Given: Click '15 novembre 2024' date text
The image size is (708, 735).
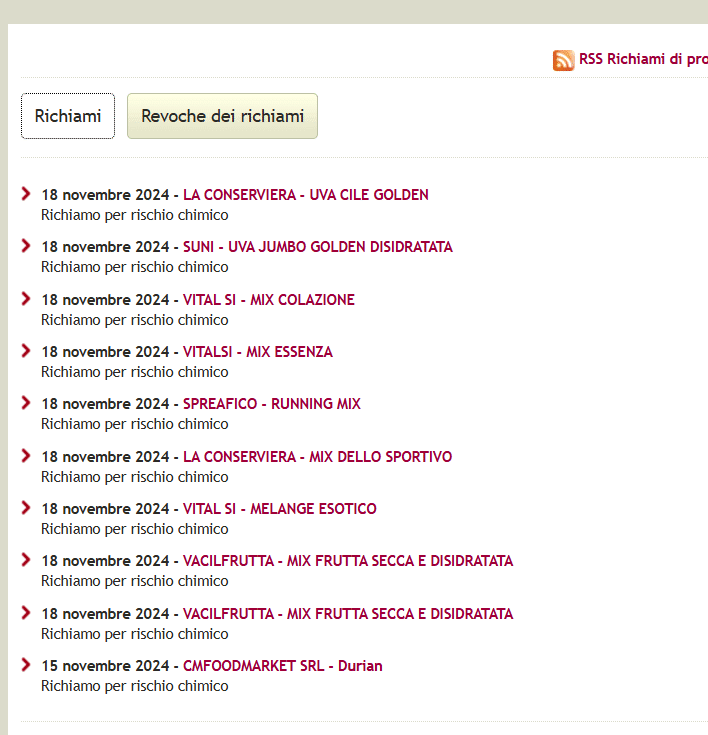Looking at the screenshot, I should point(105,666).
